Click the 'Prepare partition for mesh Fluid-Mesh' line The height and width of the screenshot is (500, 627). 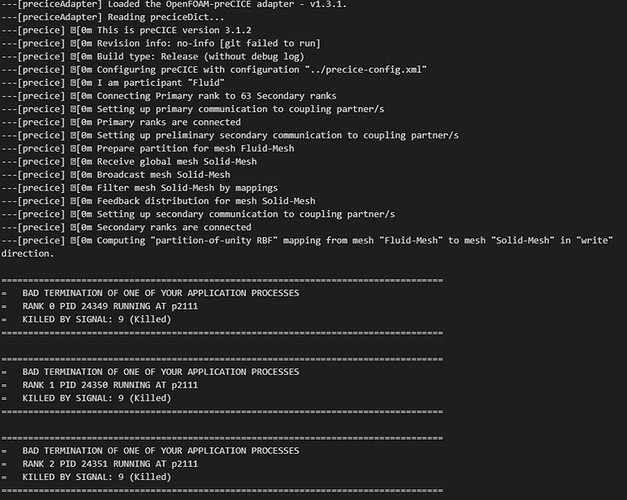148,149
